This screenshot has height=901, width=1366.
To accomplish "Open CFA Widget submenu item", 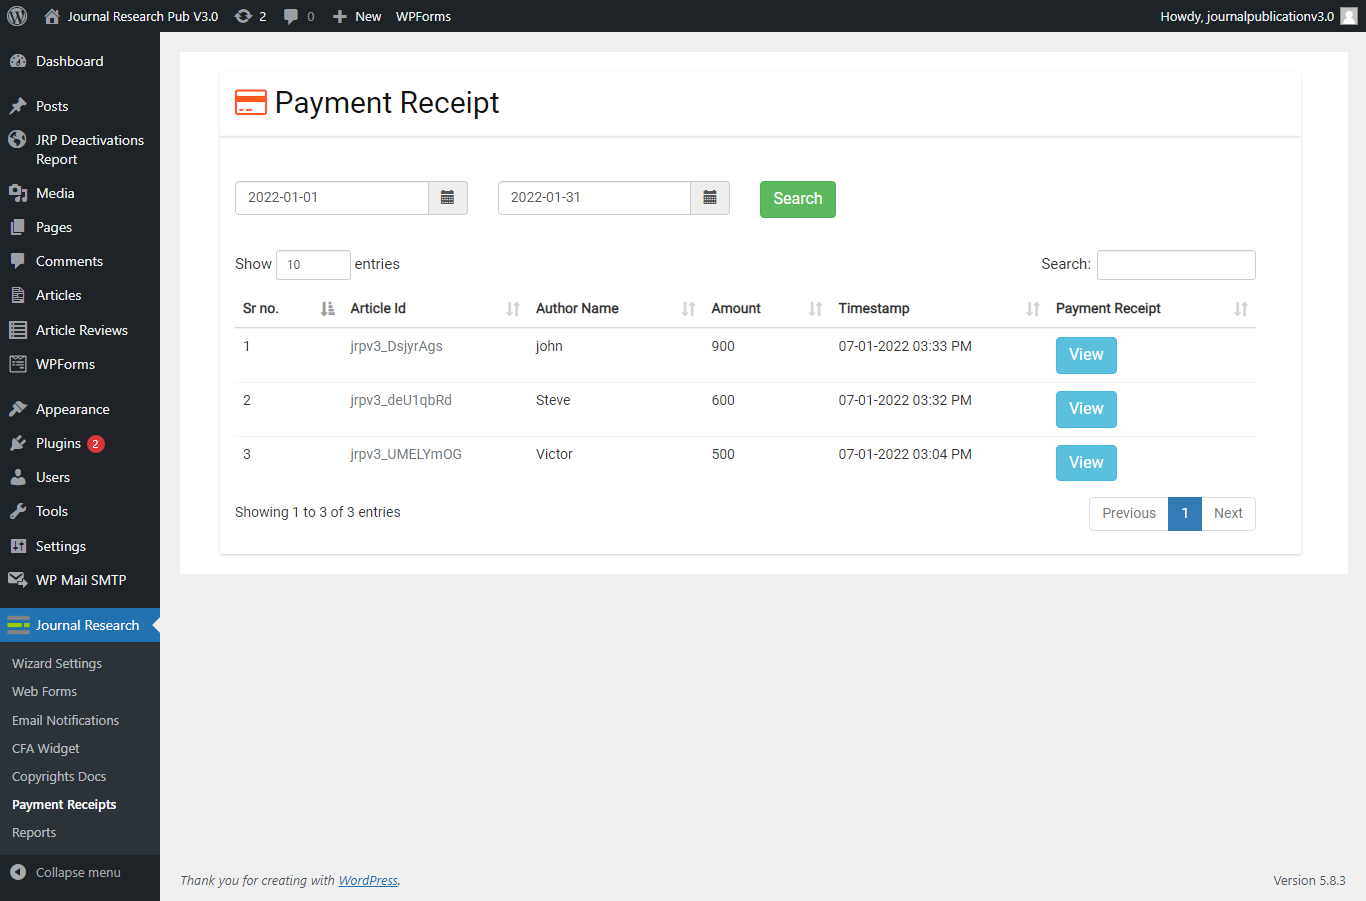I will pos(46,748).
